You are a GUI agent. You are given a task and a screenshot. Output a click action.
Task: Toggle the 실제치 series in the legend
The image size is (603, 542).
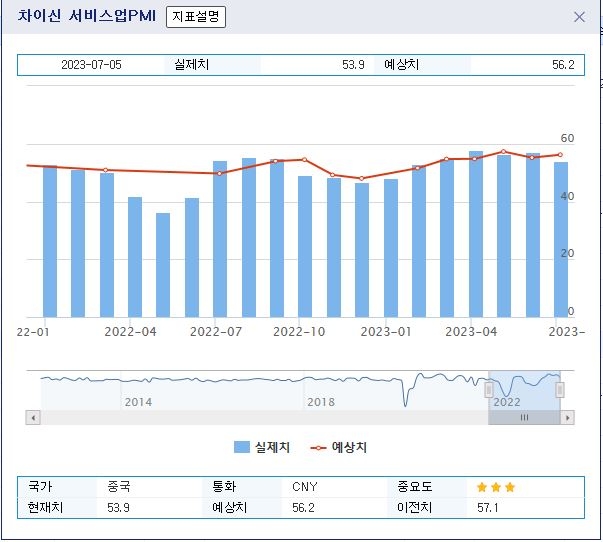click(x=262, y=447)
